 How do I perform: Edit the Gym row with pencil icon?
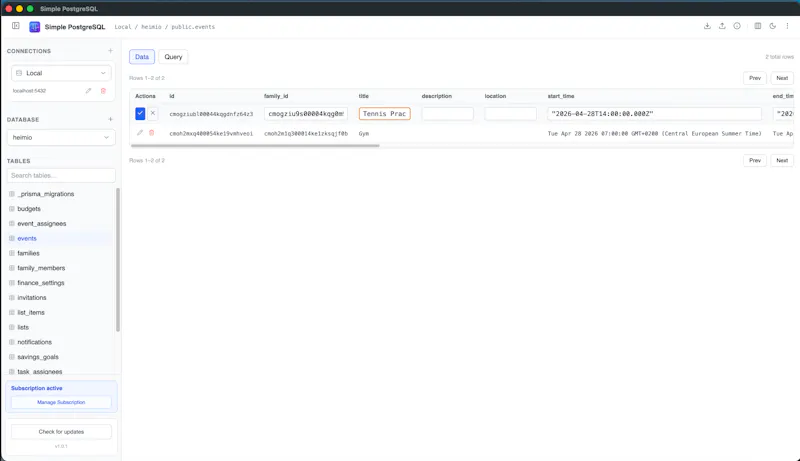(x=140, y=133)
